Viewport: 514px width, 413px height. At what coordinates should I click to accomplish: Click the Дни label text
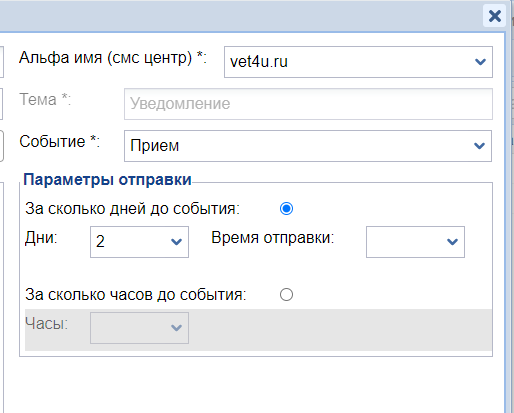coord(41,238)
